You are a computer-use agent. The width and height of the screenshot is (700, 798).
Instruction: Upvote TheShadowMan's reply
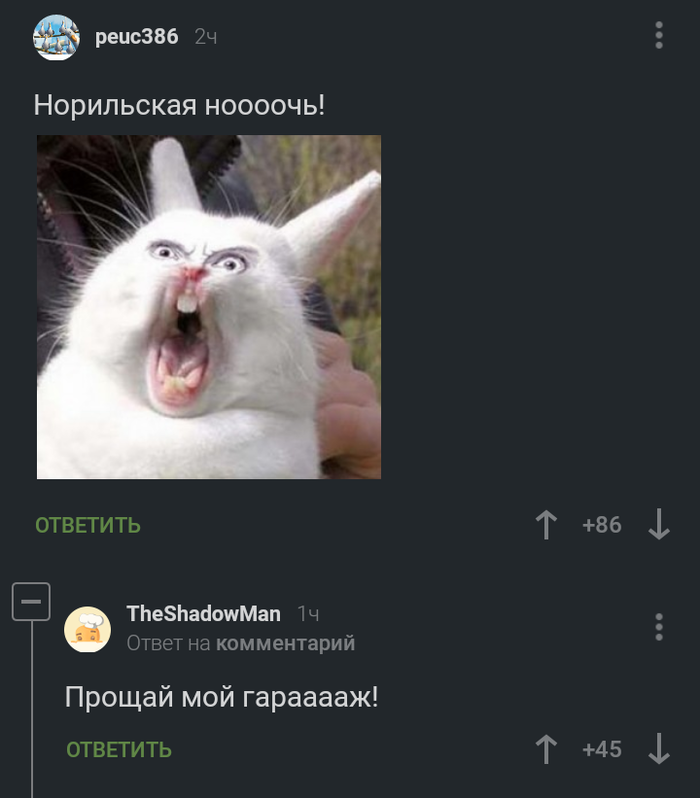coord(546,749)
